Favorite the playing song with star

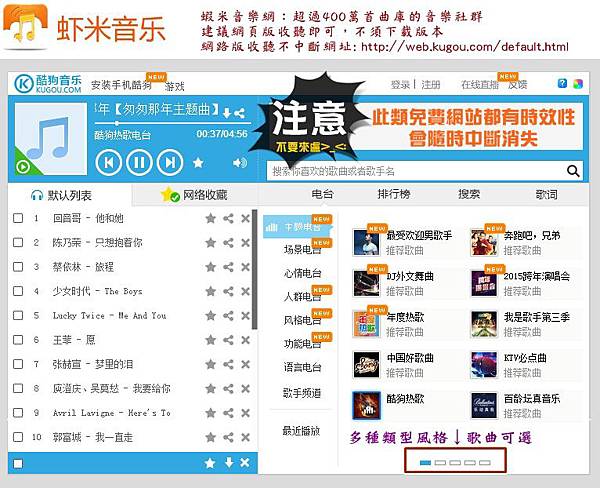click(198, 163)
